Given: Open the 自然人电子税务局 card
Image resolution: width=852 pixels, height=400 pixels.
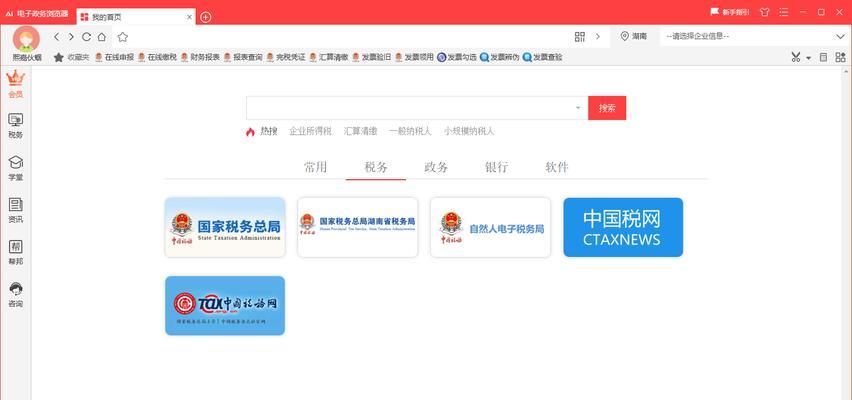Looking at the screenshot, I should [x=490, y=227].
